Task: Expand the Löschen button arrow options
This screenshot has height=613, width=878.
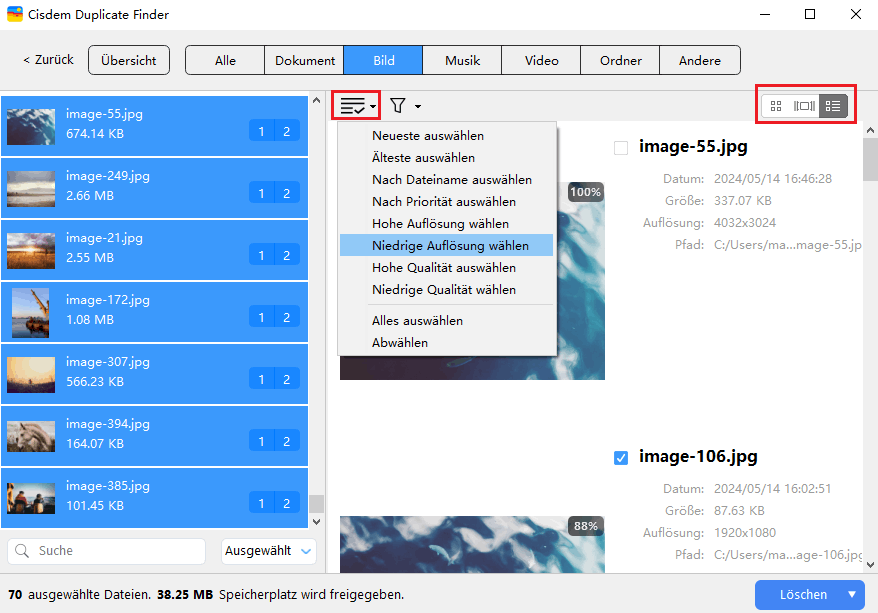Action: coord(852,594)
